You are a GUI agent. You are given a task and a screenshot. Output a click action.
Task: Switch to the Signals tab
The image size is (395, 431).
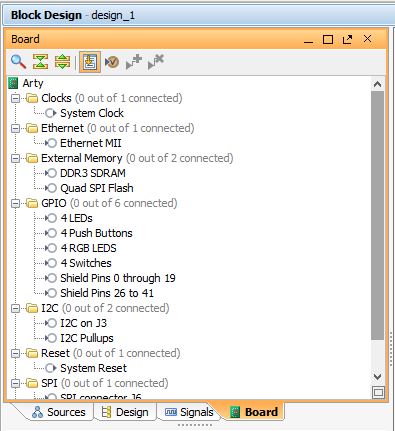(x=189, y=412)
